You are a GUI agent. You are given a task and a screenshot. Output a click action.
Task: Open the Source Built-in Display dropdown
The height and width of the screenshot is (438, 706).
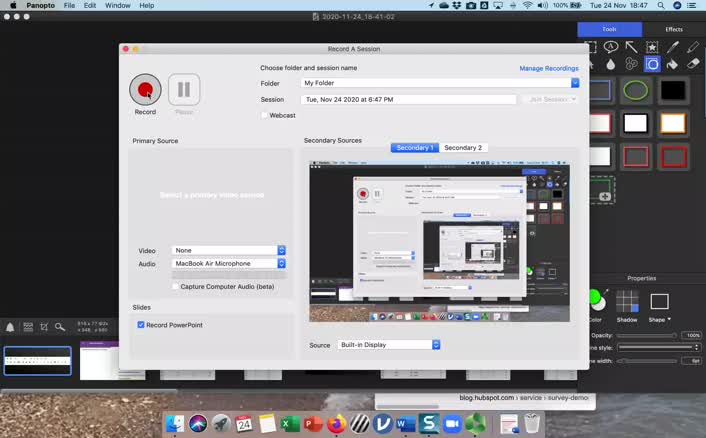[x=389, y=345]
